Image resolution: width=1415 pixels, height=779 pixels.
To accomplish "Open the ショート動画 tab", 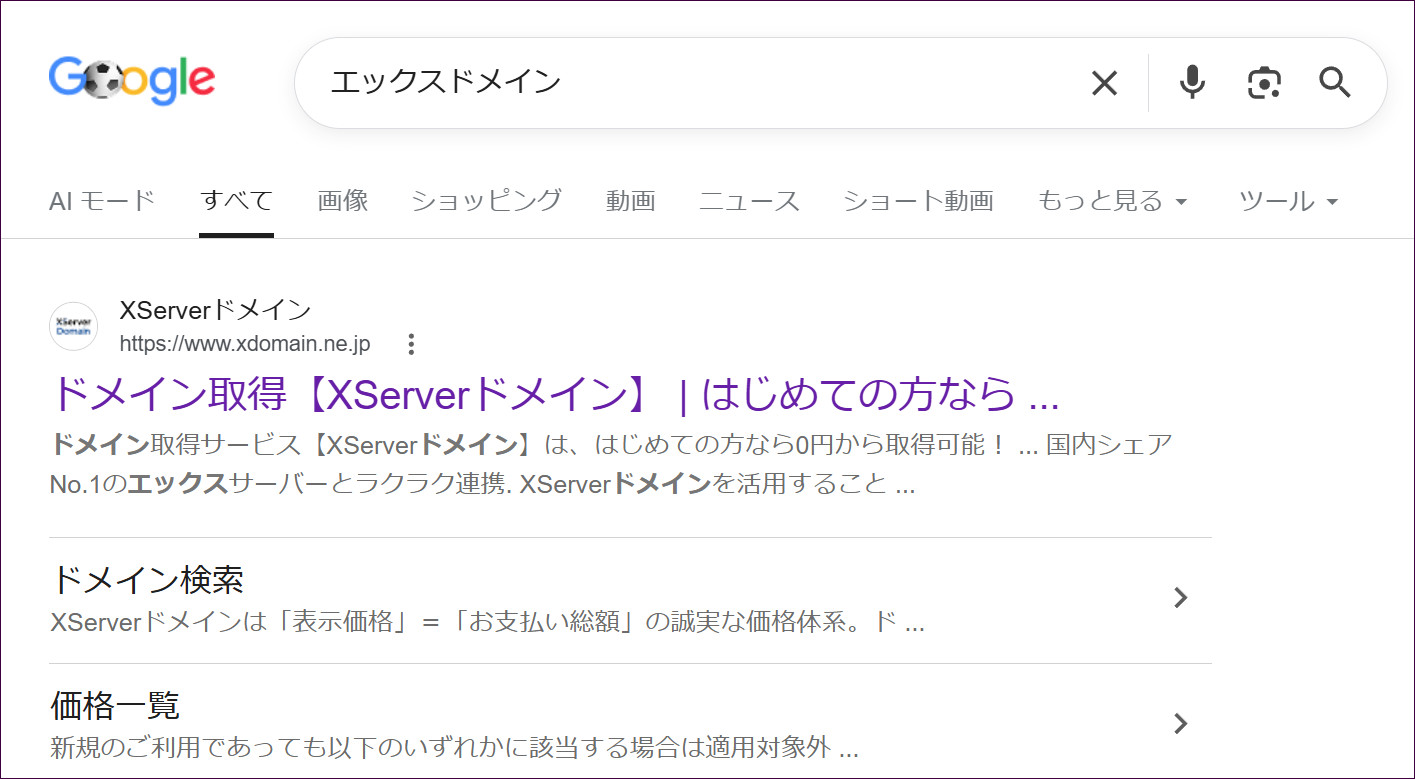I will [x=918, y=201].
